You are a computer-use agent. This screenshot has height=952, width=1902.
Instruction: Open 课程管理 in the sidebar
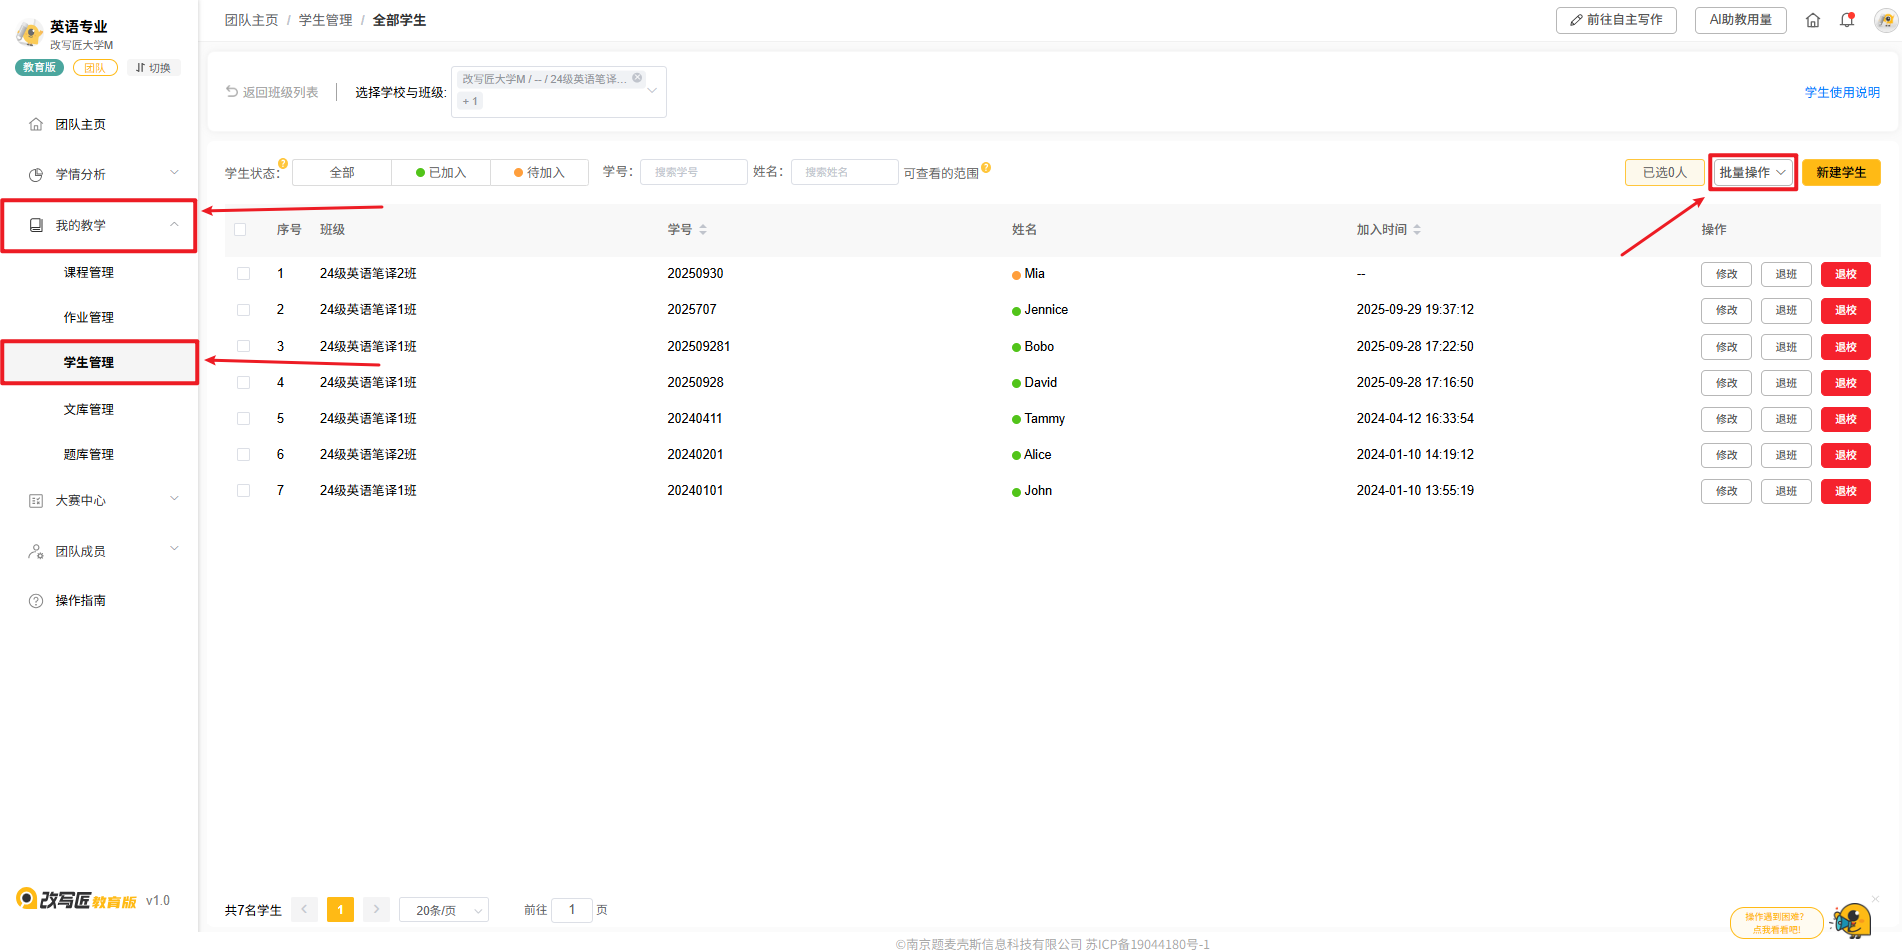[x=89, y=273]
